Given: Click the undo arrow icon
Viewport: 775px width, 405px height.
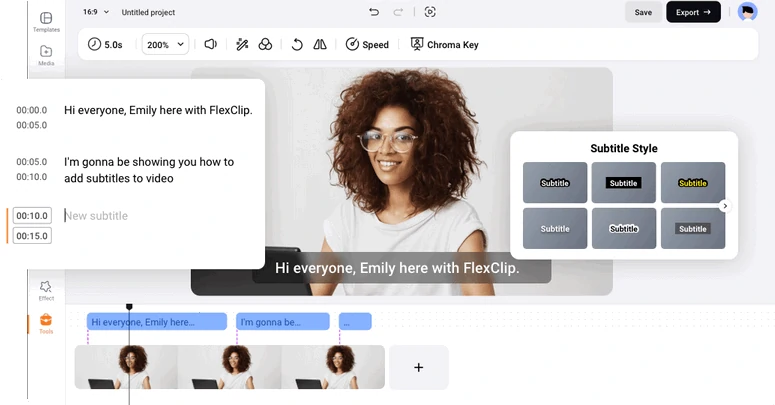Looking at the screenshot, I should [x=374, y=12].
